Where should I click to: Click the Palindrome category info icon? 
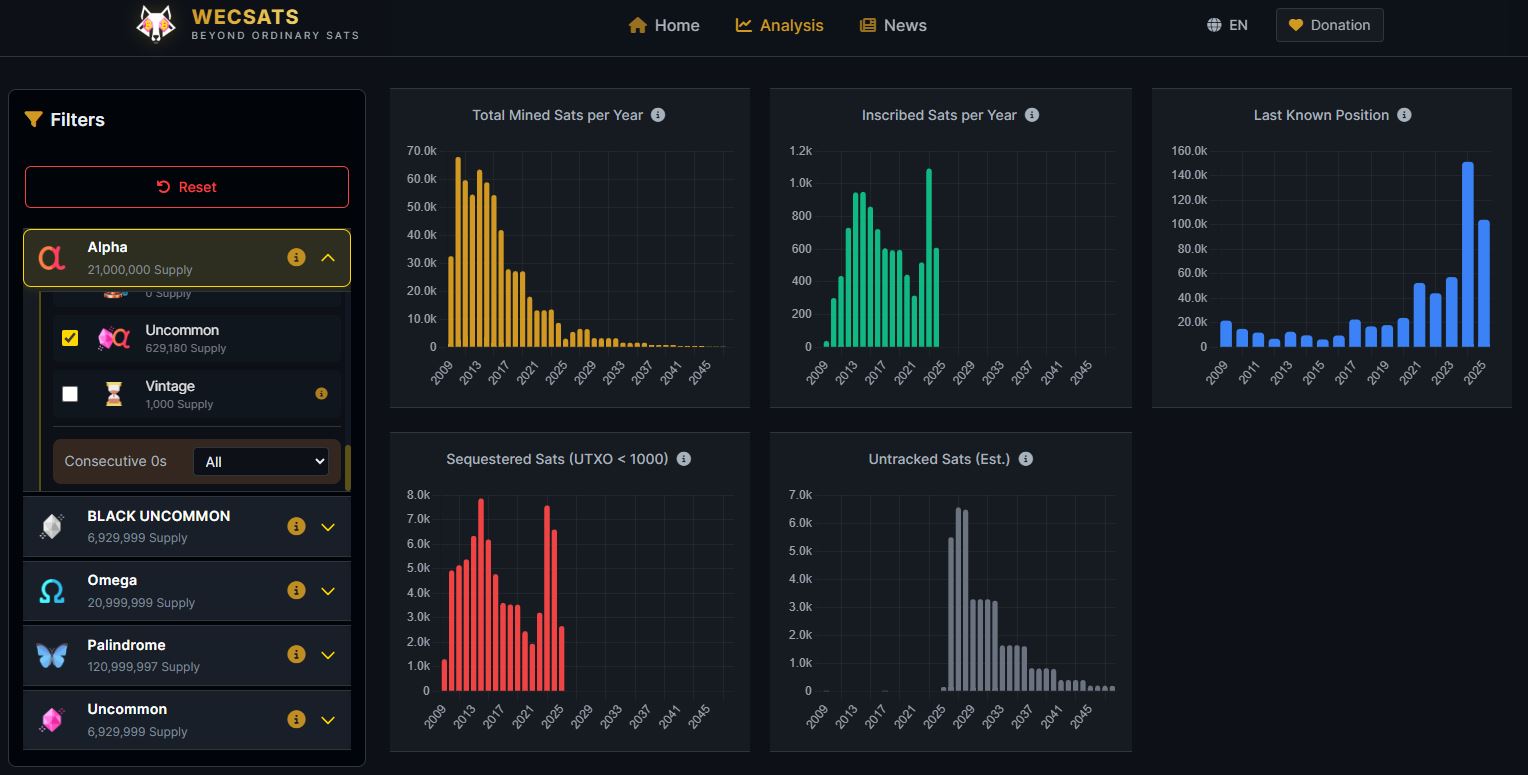[x=296, y=655]
